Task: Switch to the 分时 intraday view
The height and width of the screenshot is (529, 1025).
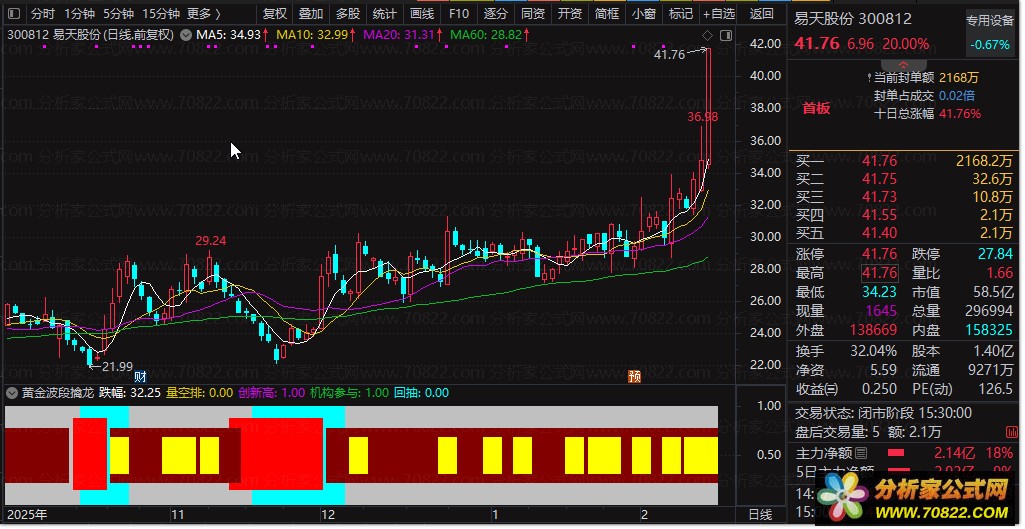Action: pos(42,14)
